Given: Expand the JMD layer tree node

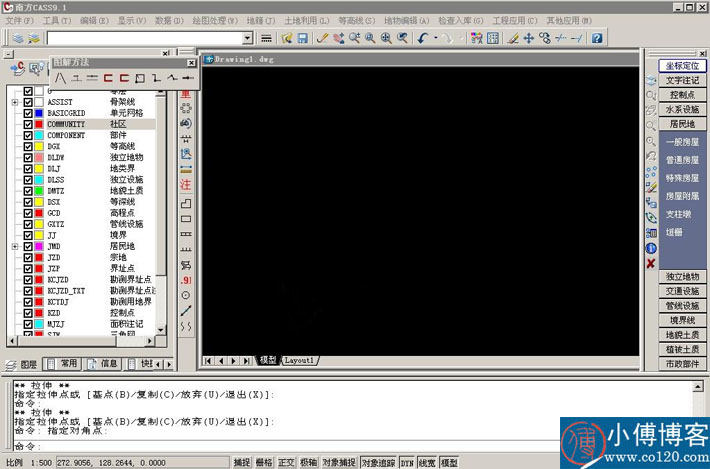Looking at the screenshot, I should (15, 246).
